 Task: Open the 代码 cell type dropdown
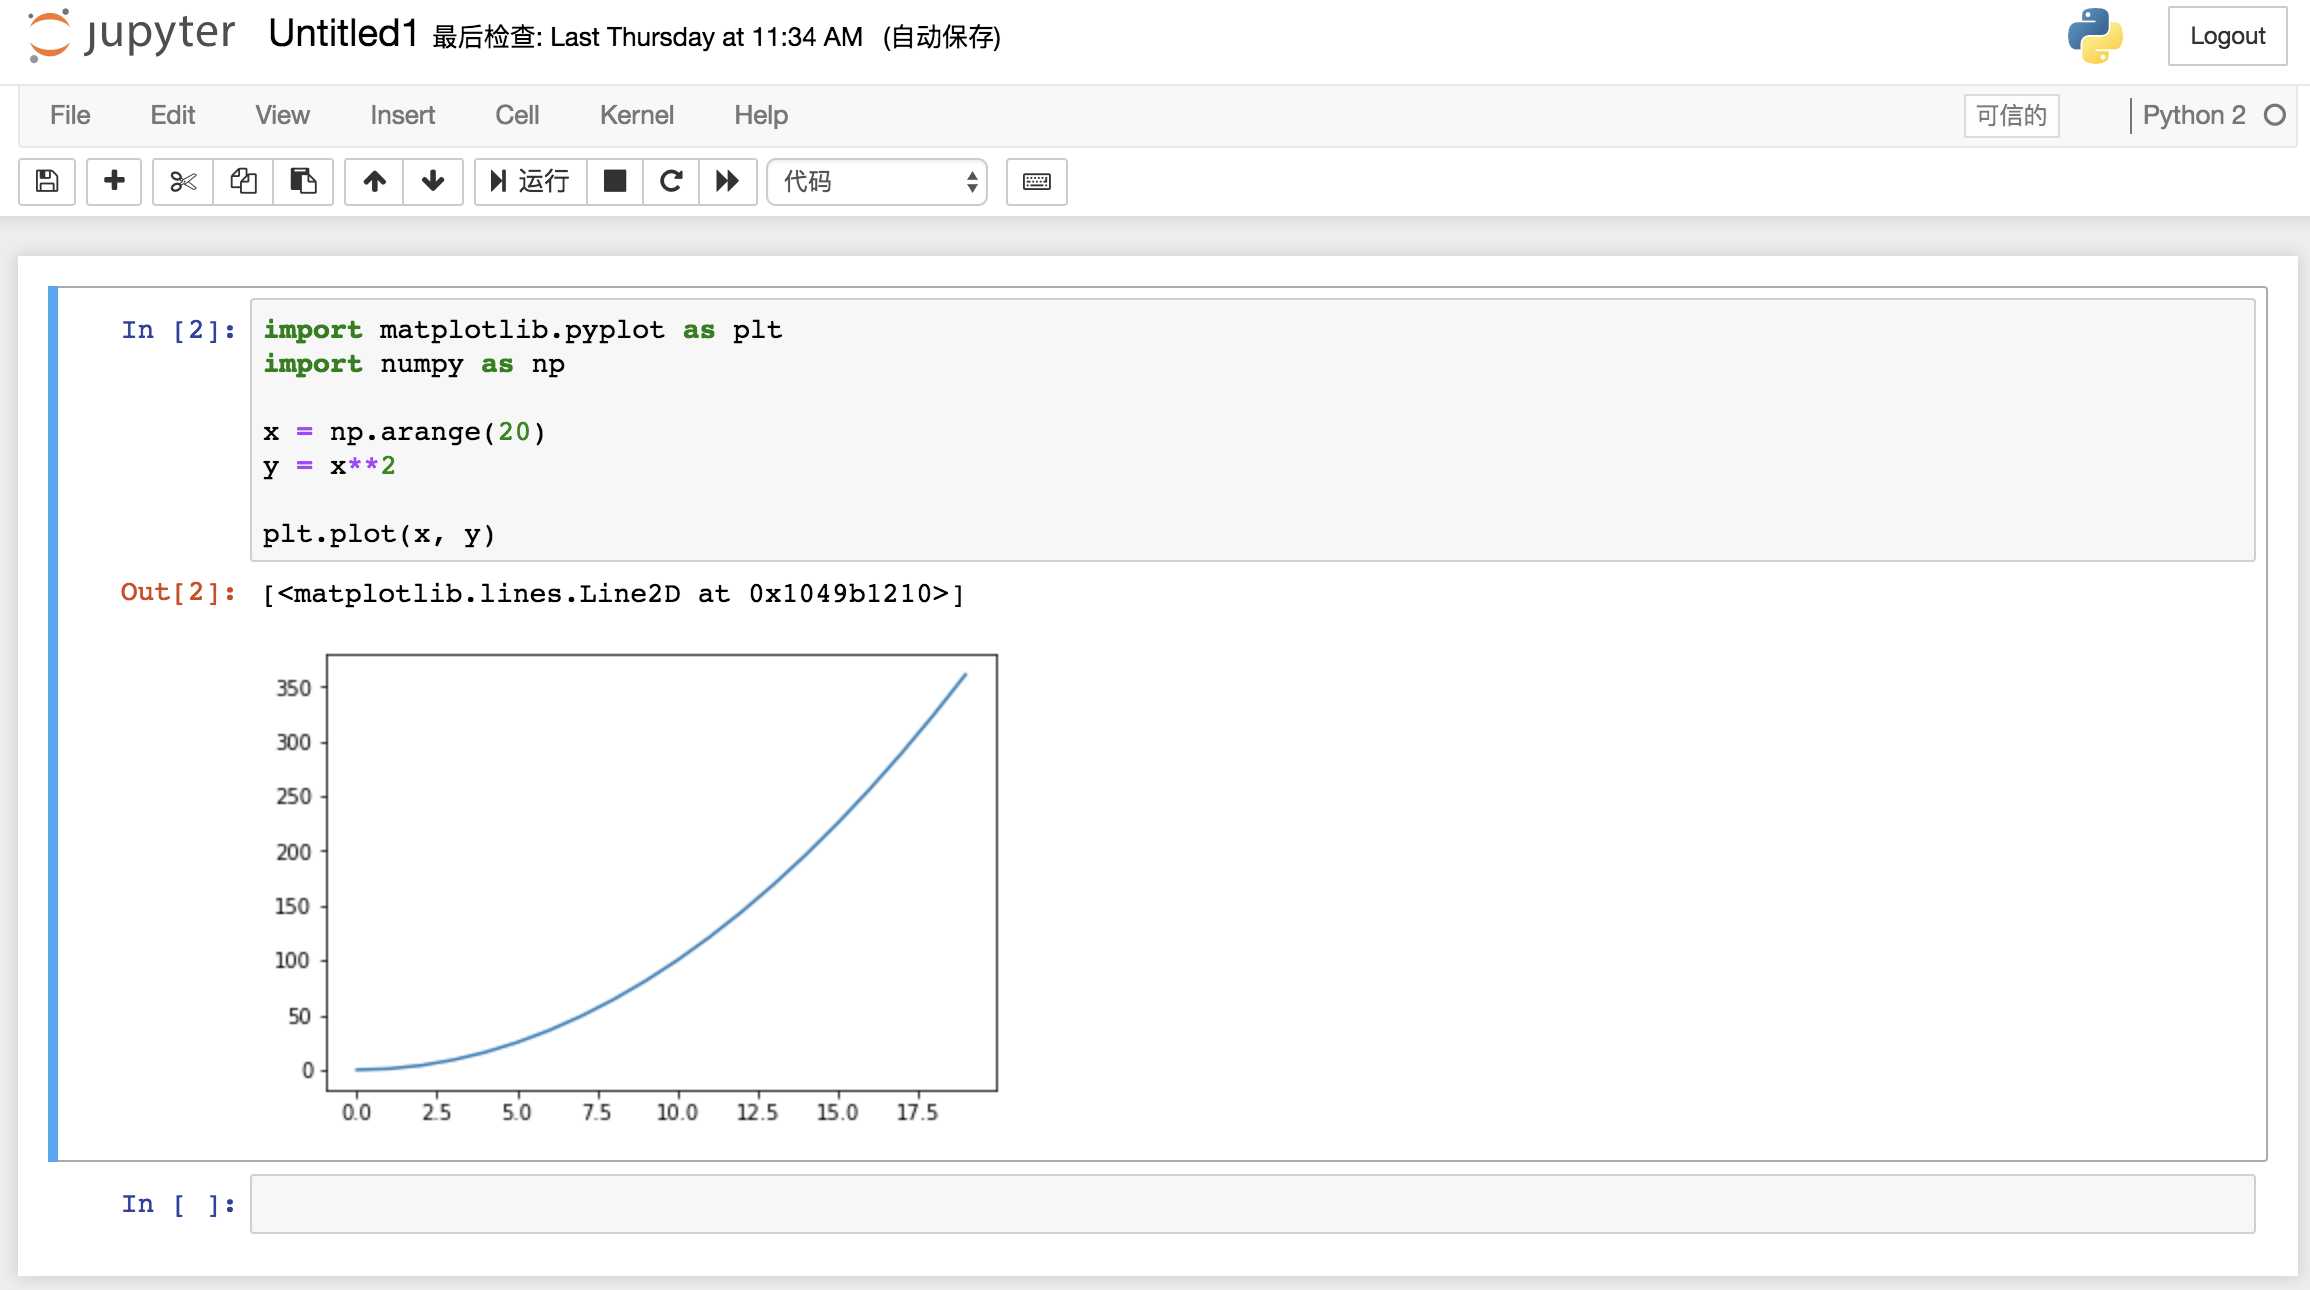coord(877,181)
